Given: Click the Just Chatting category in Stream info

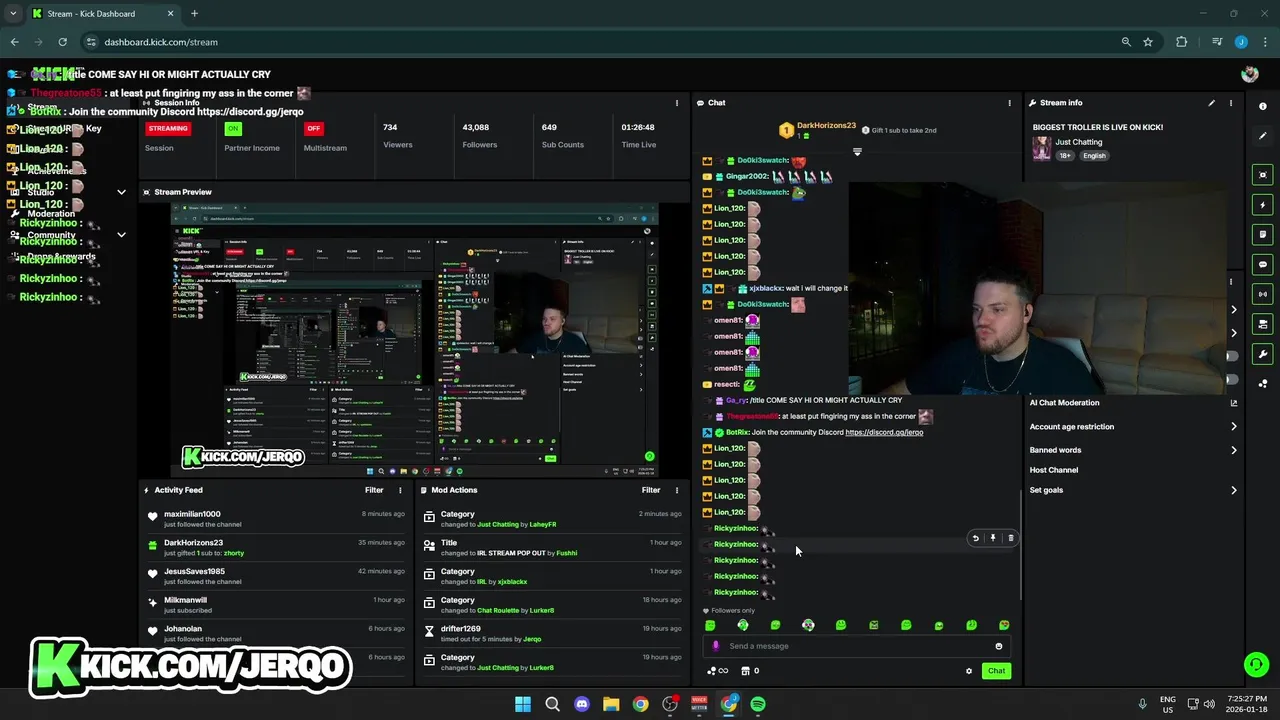Looking at the screenshot, I should coord(1079,142).
